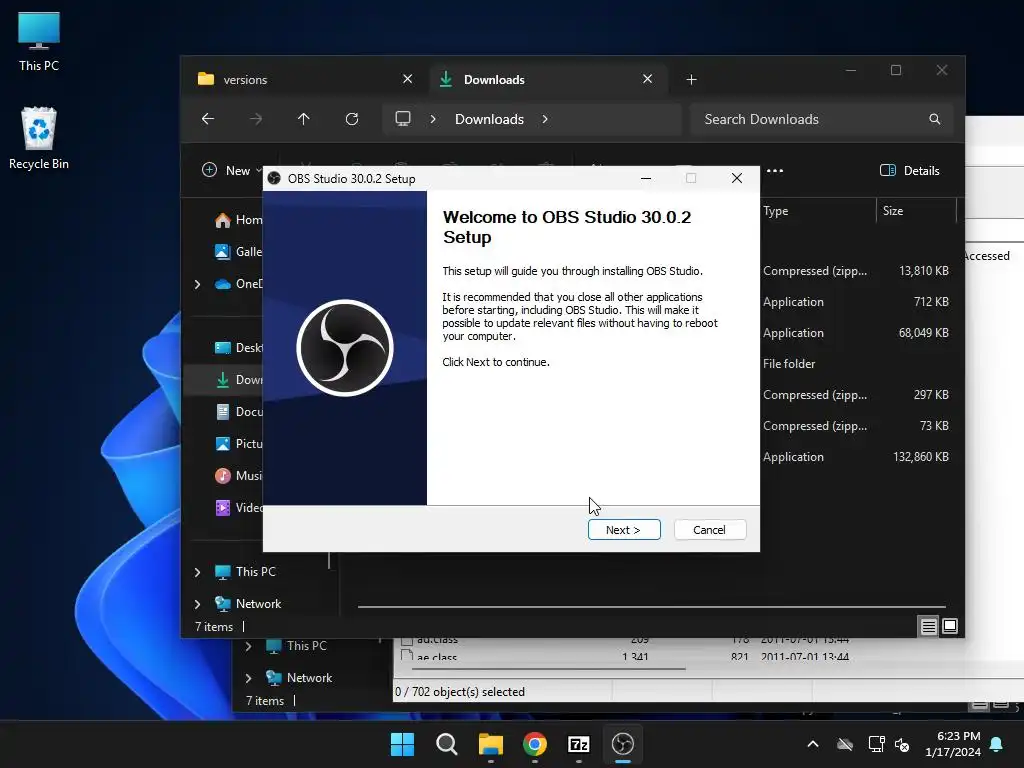1024x768 pixels.
Task: Expand chevron after Downloads in address bar
Action: click(x=545, y=119)
